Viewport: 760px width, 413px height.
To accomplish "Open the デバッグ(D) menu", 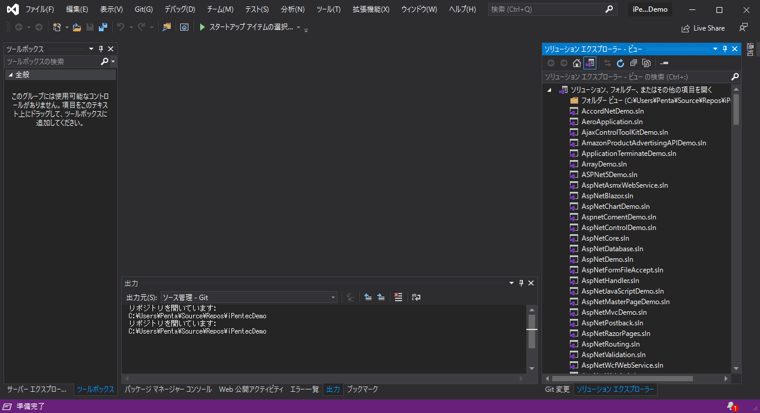I will click(179, 9).
